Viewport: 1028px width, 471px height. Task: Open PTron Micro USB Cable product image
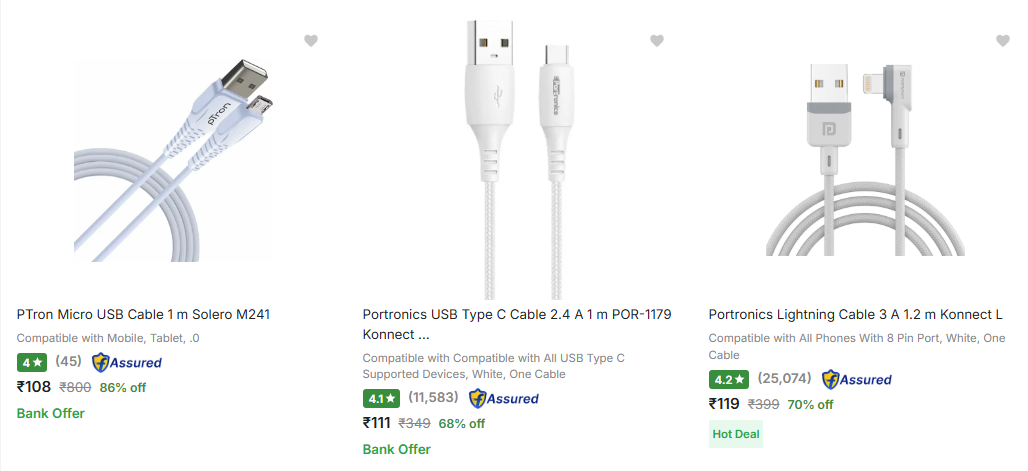(158, 160)
